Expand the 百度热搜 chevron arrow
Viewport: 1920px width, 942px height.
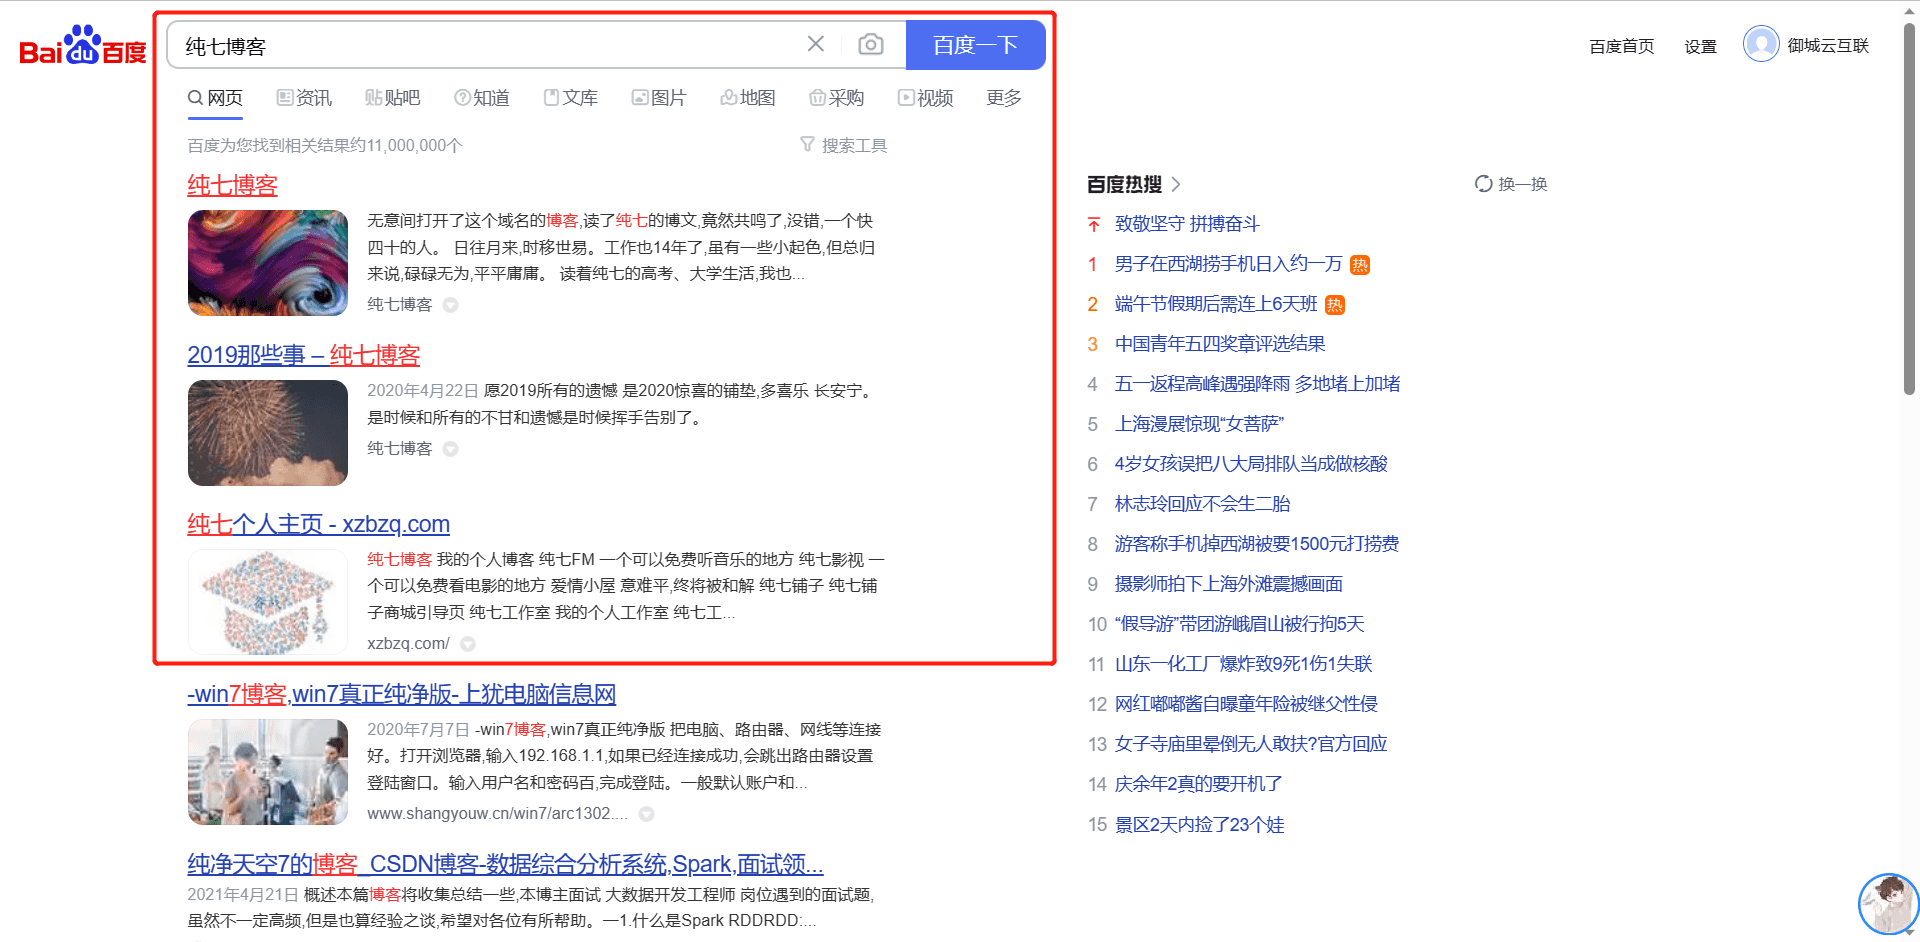click(x=1176, y=184)
